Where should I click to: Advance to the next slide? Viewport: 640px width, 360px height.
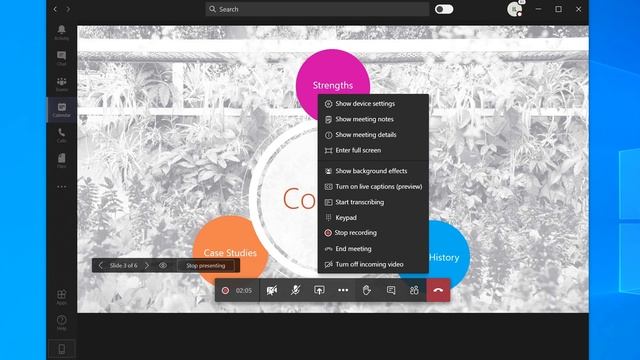[x=147, y=265]
